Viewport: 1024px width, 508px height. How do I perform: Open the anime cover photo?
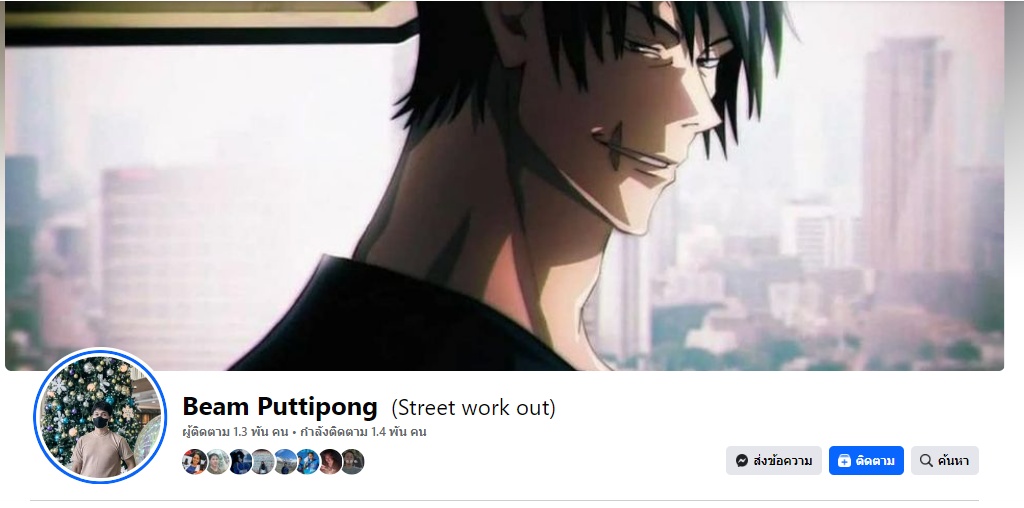pyautogui.click(x=504, y=185)
